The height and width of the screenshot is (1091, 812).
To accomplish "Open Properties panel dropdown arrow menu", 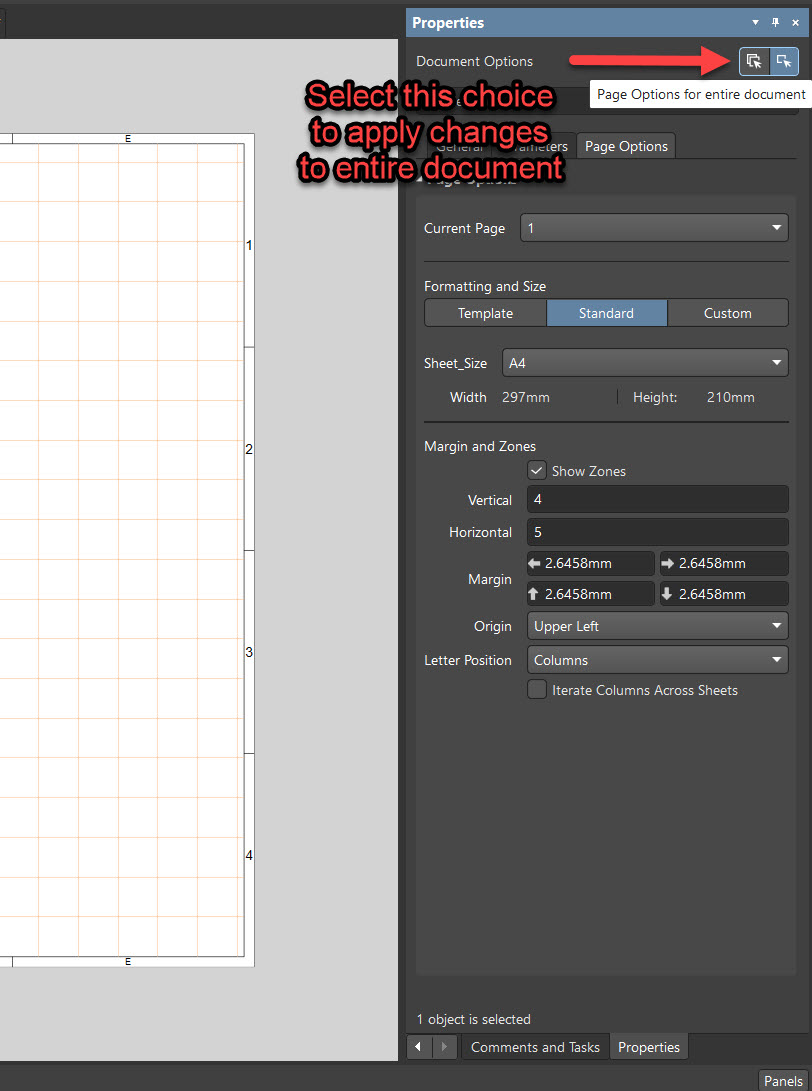I will [x=756, y=22].
